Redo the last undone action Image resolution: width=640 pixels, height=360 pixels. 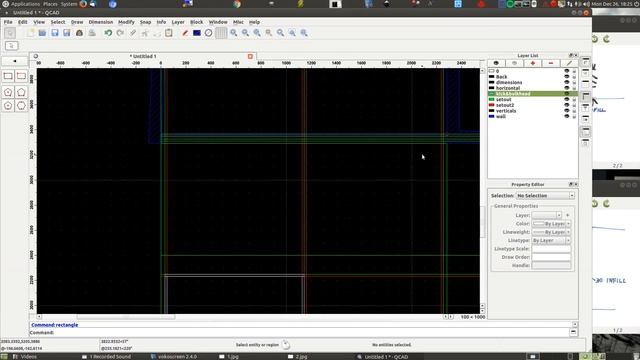(x=120, y=33)
